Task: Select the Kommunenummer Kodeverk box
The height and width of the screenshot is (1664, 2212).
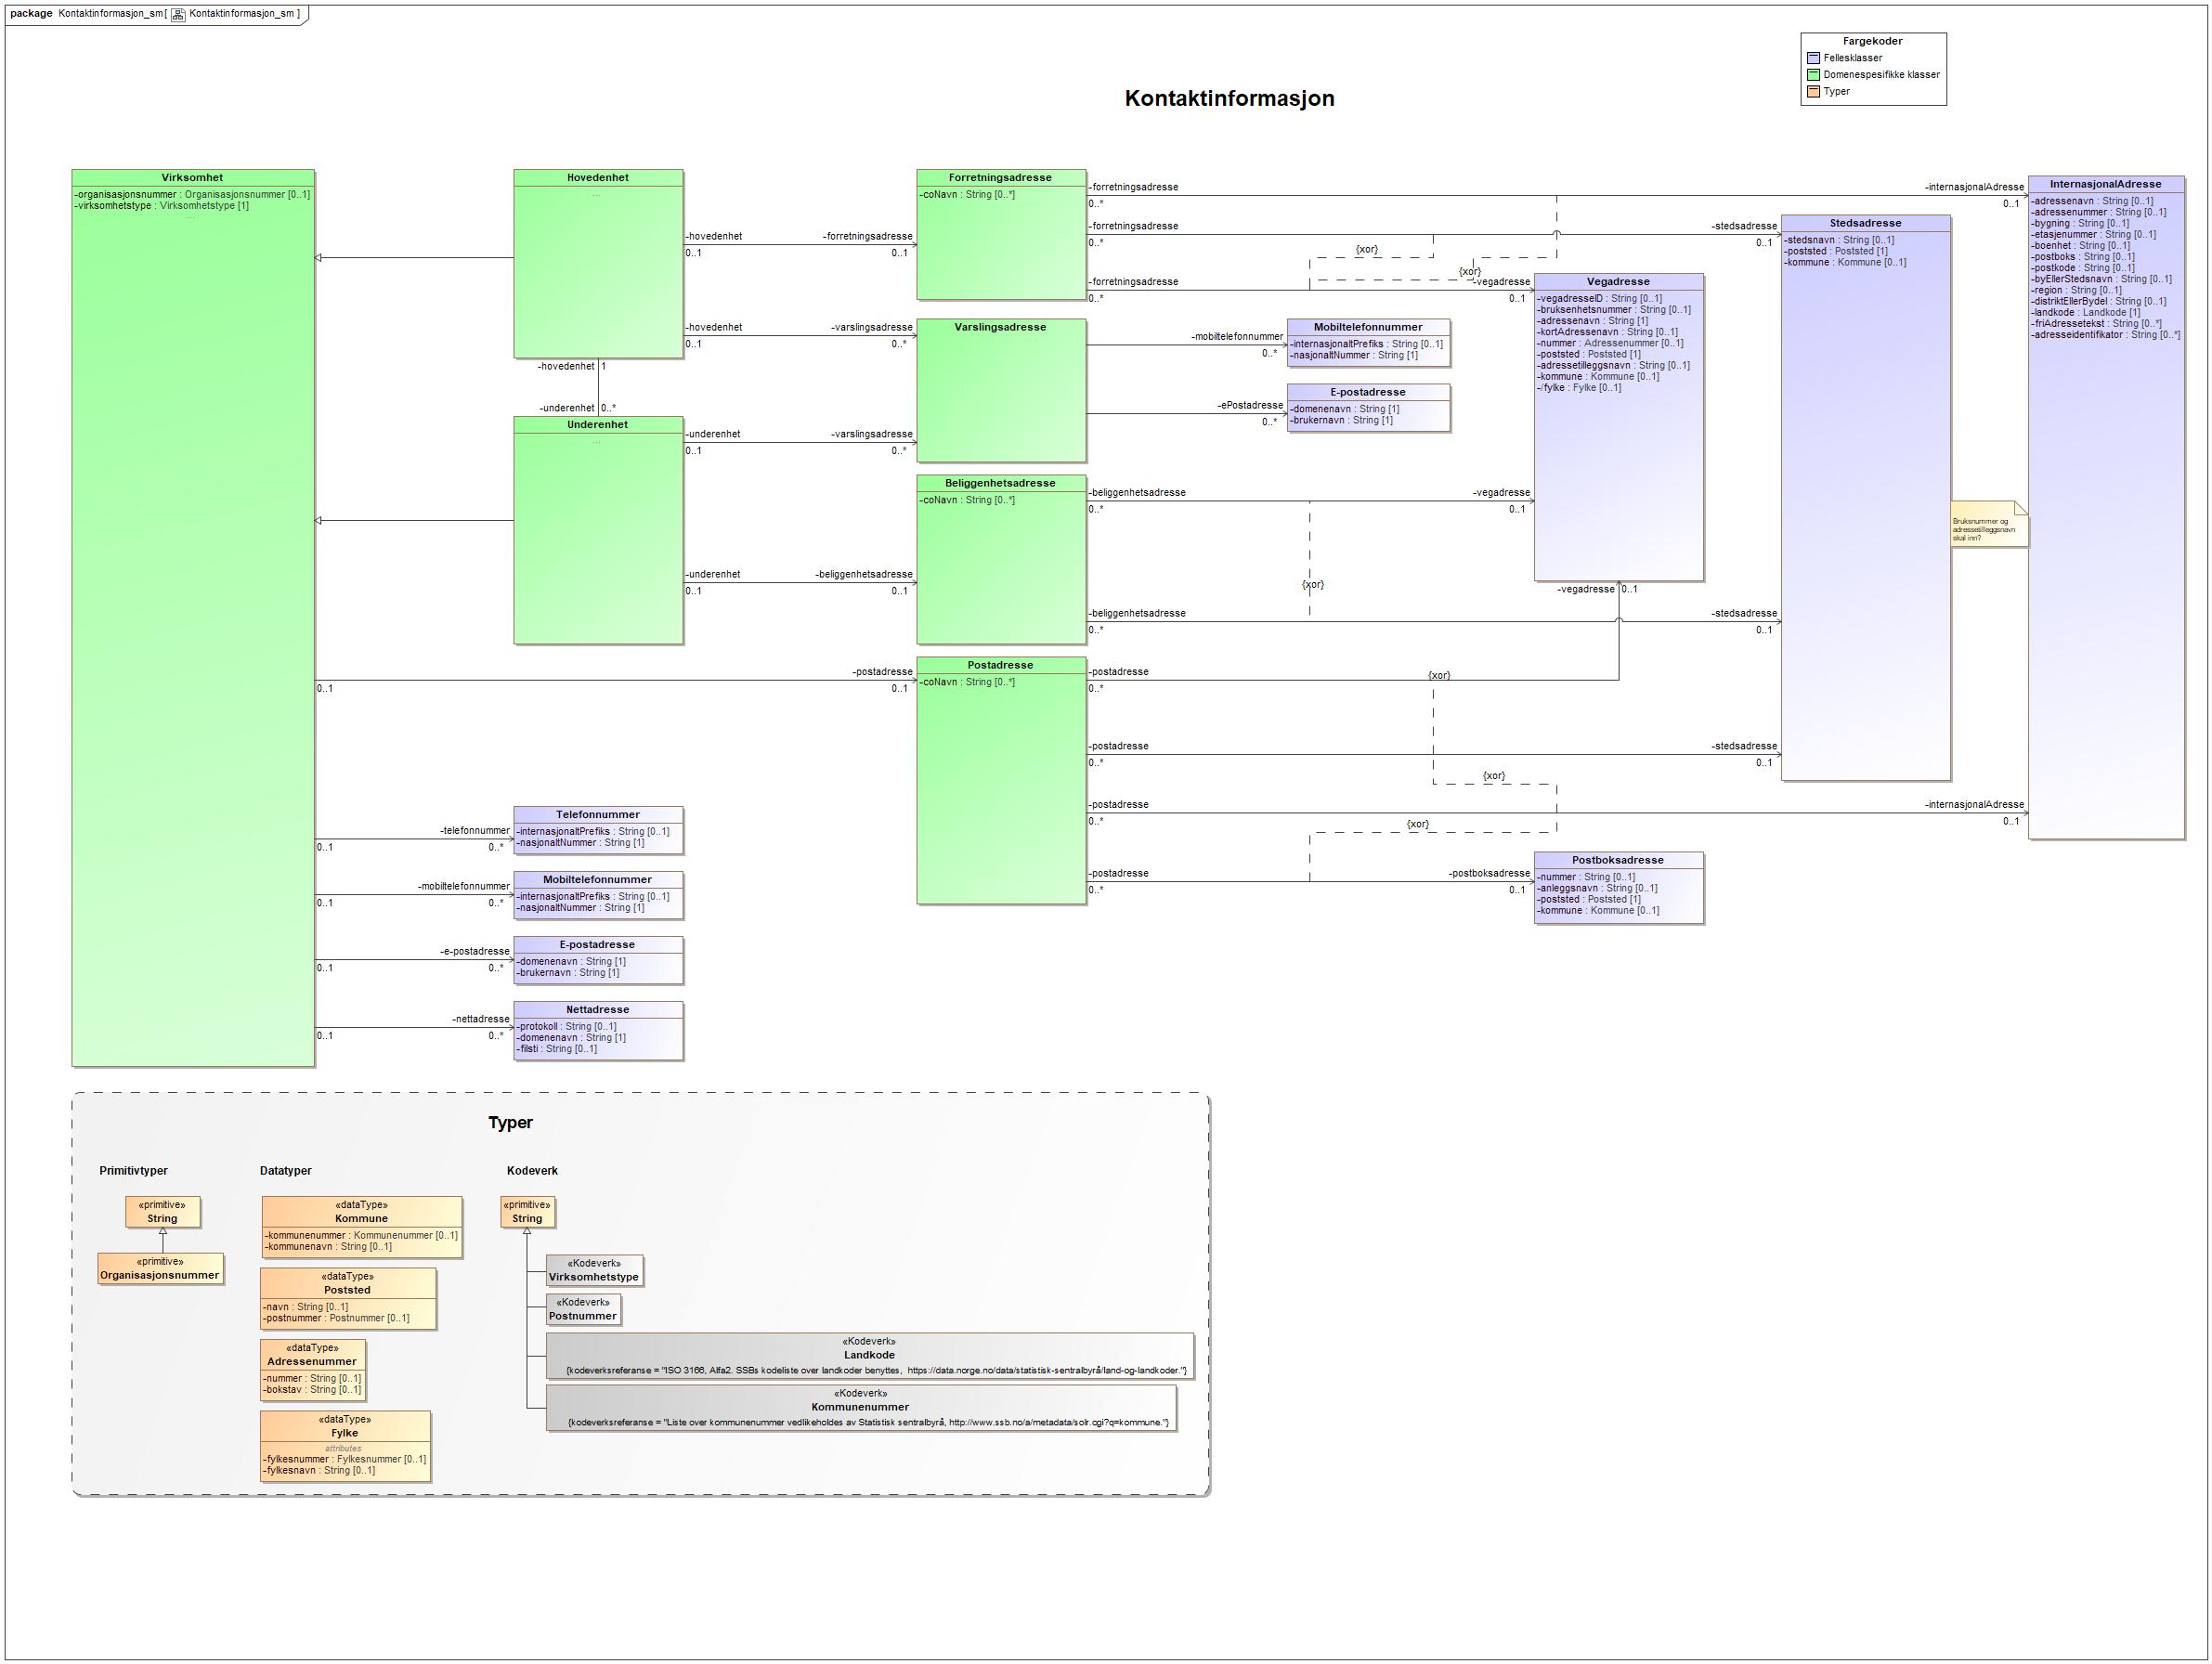Action: 861,1408
